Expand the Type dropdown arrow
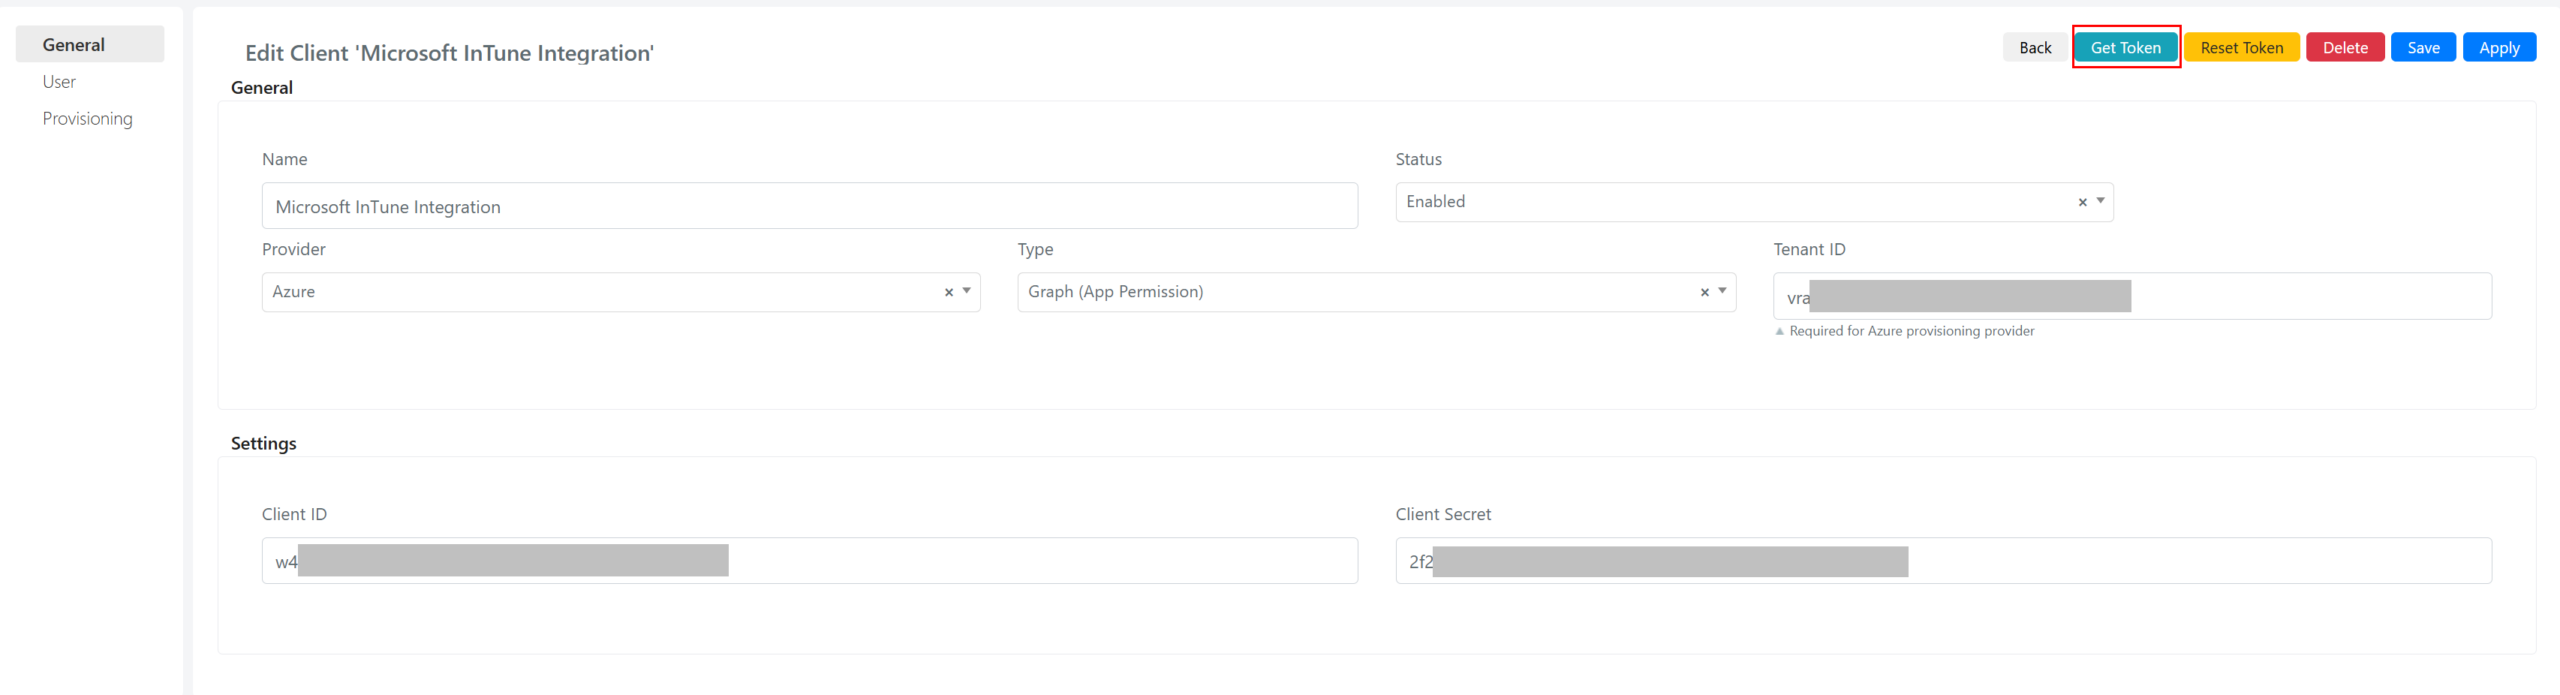 pos(1722,291)
